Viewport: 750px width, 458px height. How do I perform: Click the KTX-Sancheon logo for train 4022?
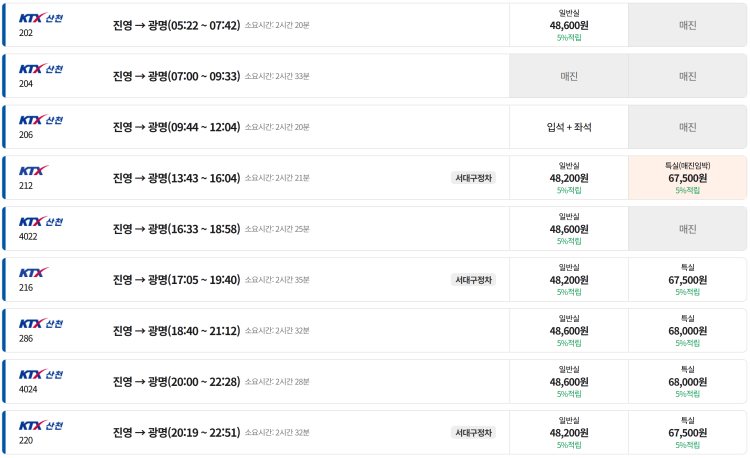coord(41,222)
